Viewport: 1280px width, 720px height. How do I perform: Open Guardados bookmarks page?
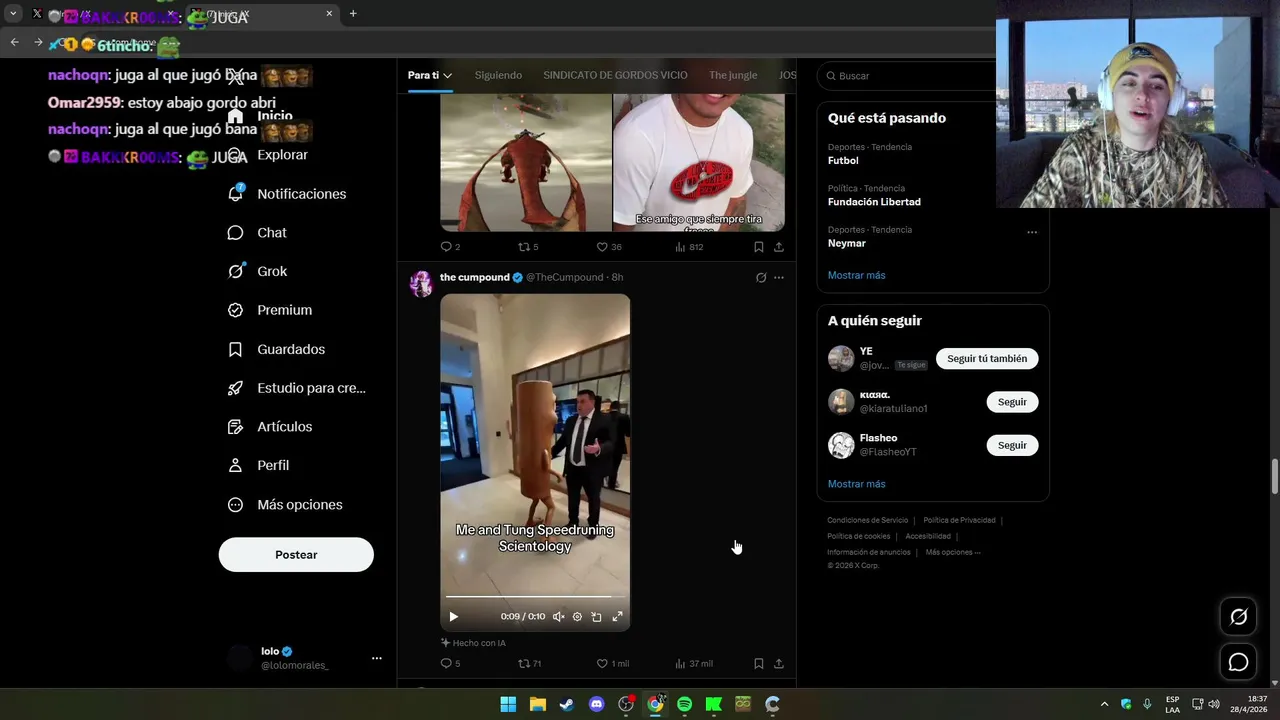pyautogui.click(x=277, y=349)
